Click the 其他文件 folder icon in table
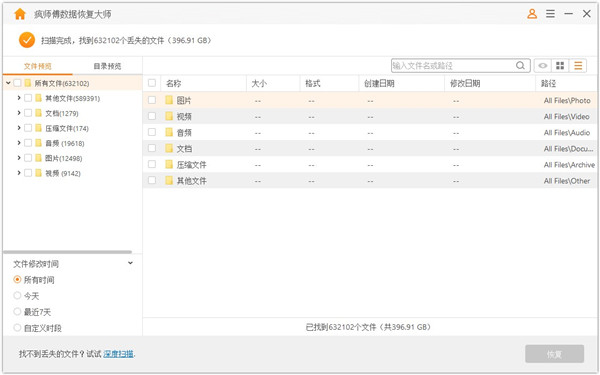This screenshot has width=600, height=375. tap(169, 181)
